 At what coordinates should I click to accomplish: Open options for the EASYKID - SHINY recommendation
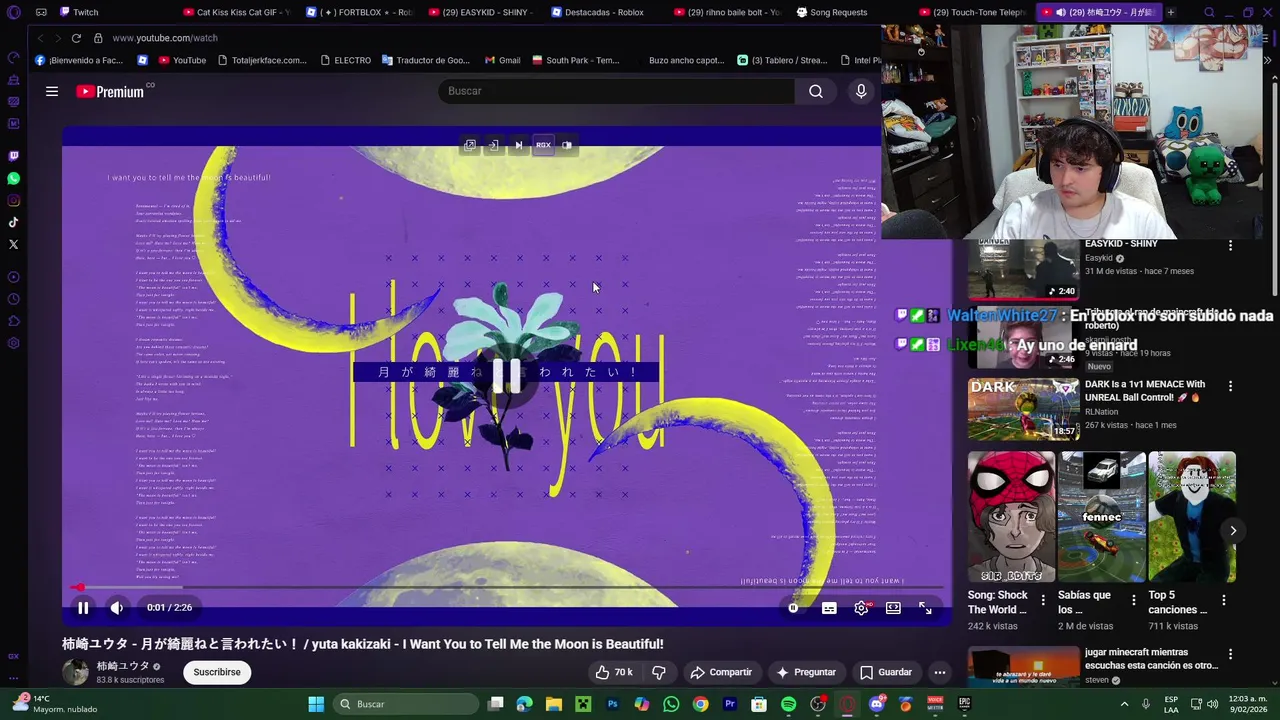pos(1230,245)
